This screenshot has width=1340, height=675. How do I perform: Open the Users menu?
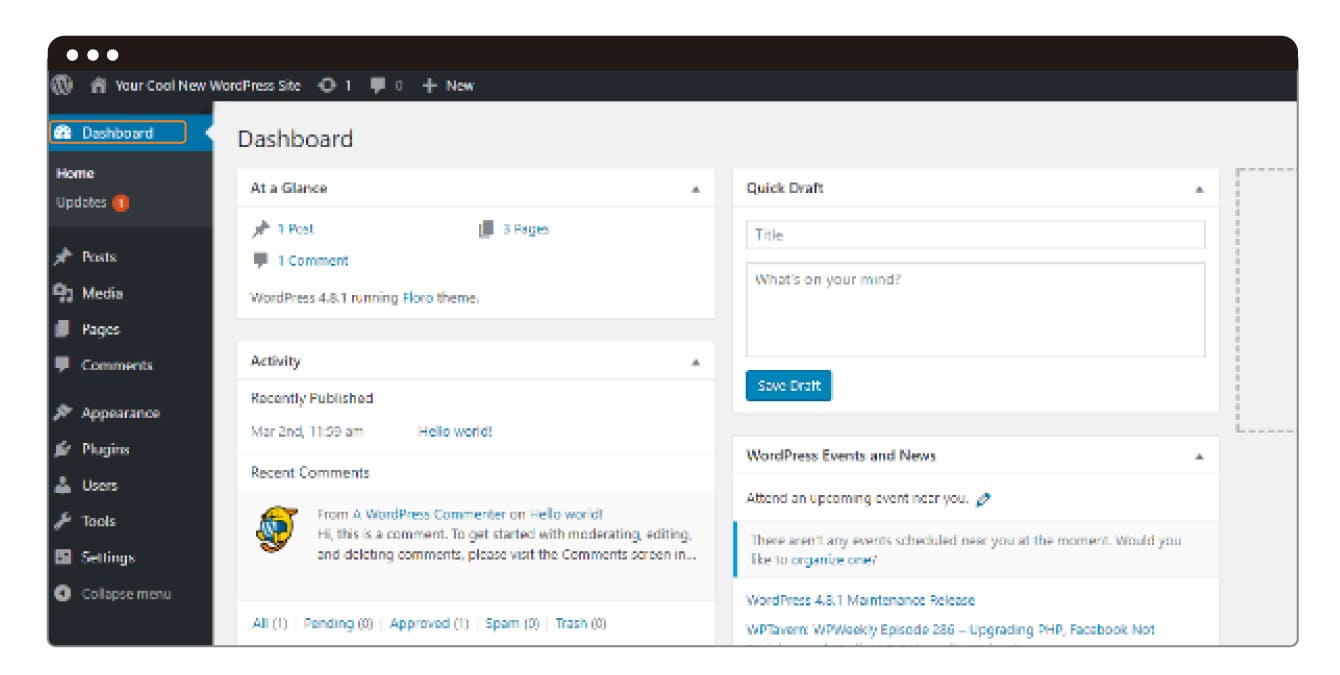click(99, 485)
